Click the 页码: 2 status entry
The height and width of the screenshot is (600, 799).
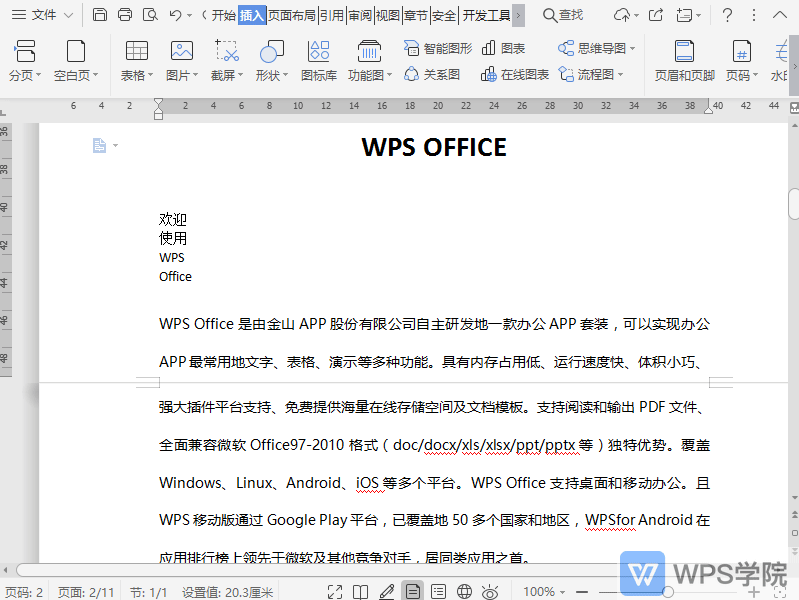(24, 592)
